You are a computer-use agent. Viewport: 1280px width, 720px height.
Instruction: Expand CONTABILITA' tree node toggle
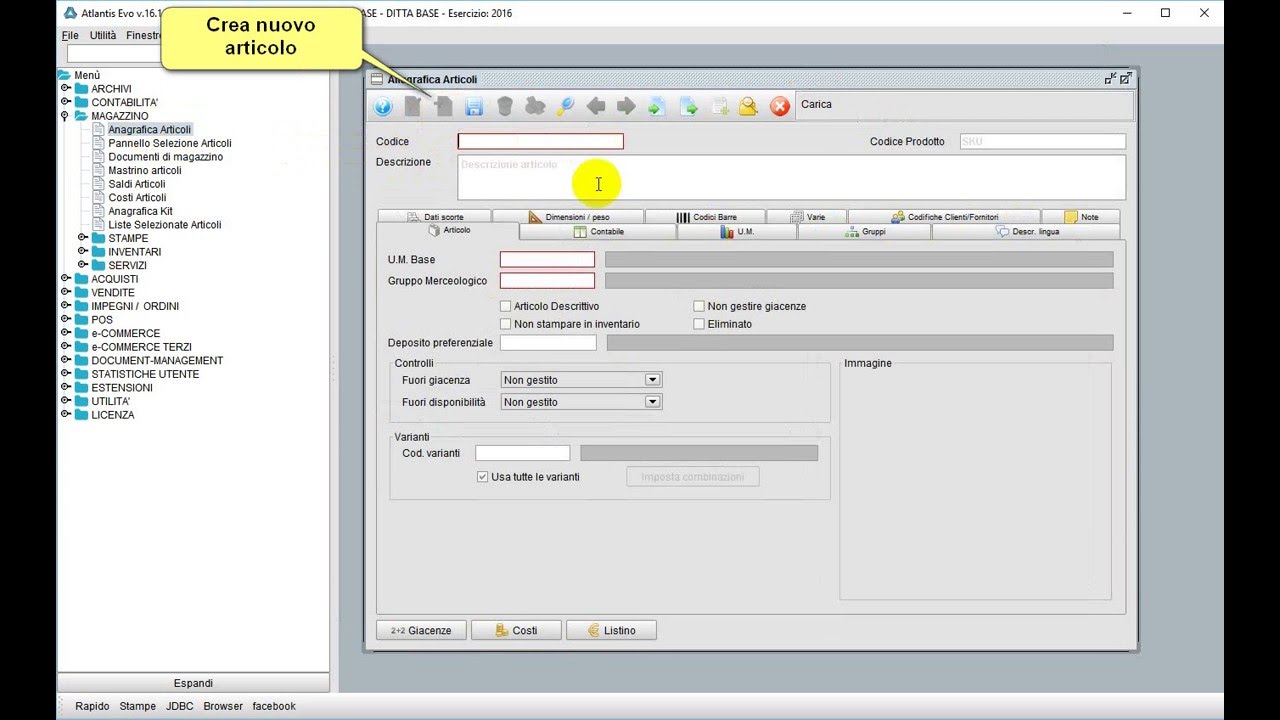click(65, 102)
